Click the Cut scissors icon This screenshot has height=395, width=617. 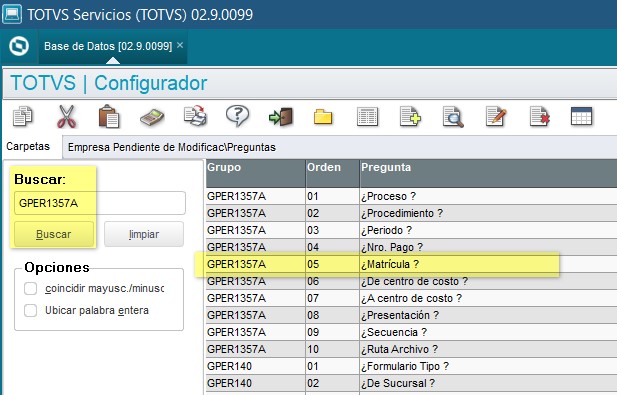[x=66, y=116]
